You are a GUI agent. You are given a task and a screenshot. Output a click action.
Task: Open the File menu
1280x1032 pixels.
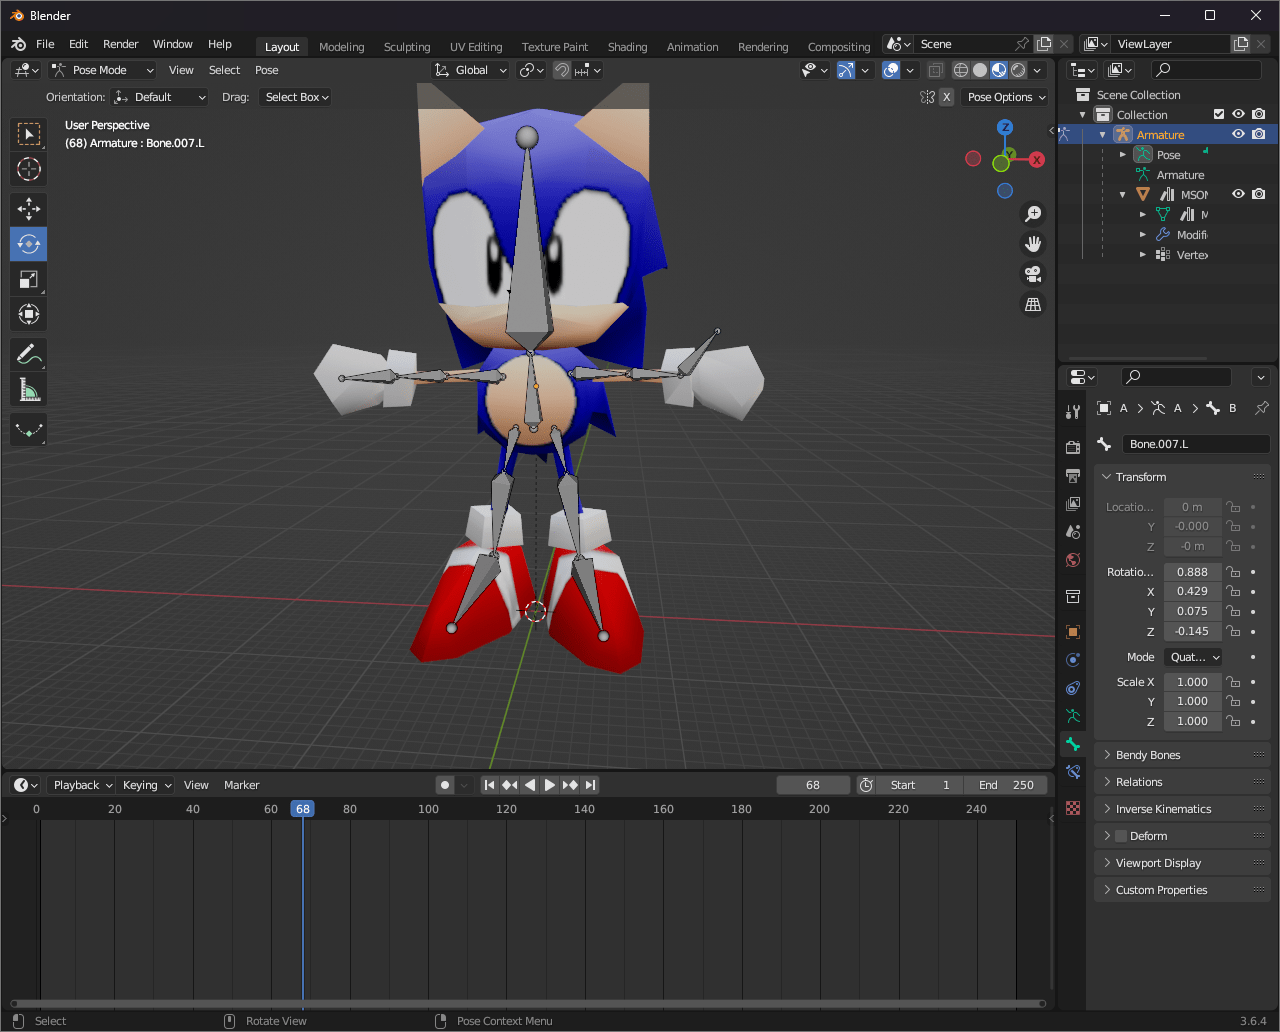pos(45,44)
